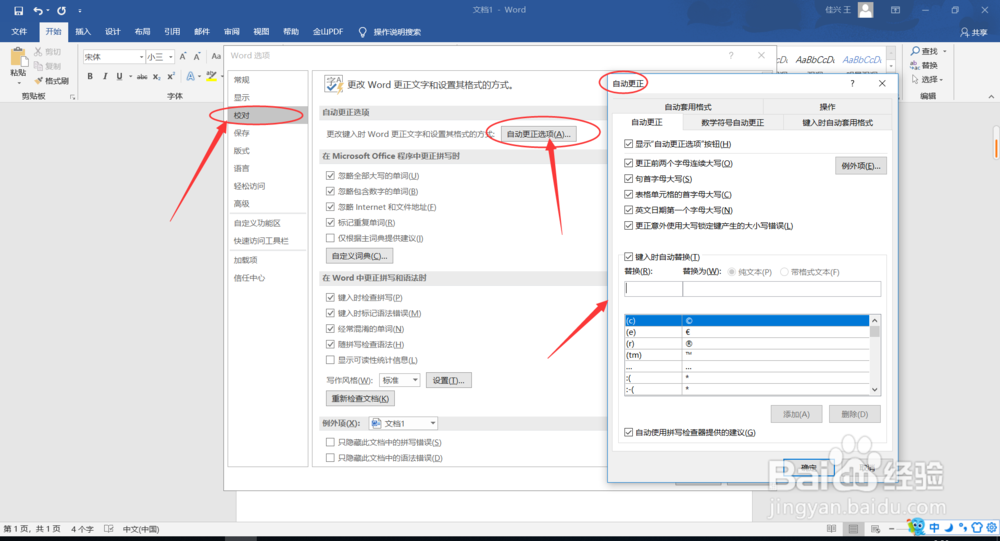Undo the last action
The image size is (1000, 541).
pyautogui.click(x=38, y=10)
